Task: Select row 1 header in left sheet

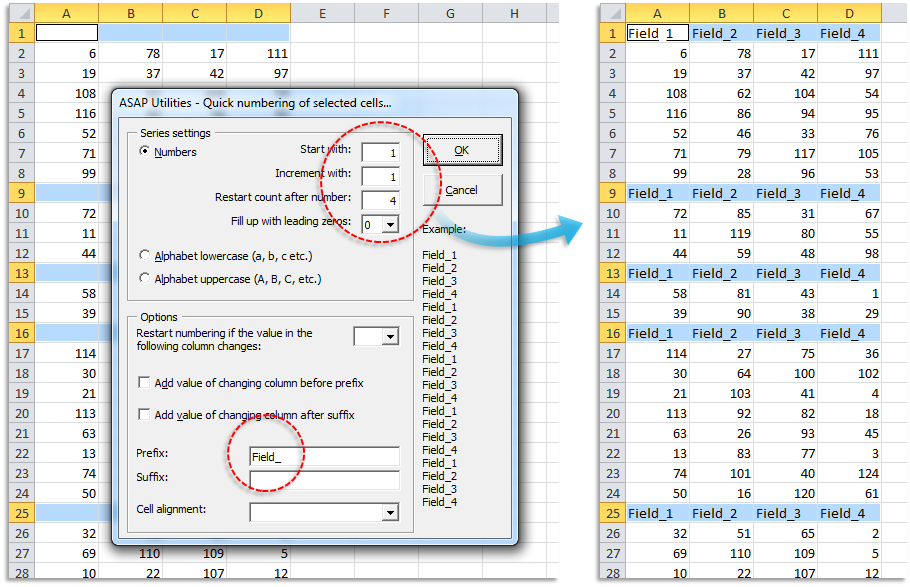Action: point(21,33)
